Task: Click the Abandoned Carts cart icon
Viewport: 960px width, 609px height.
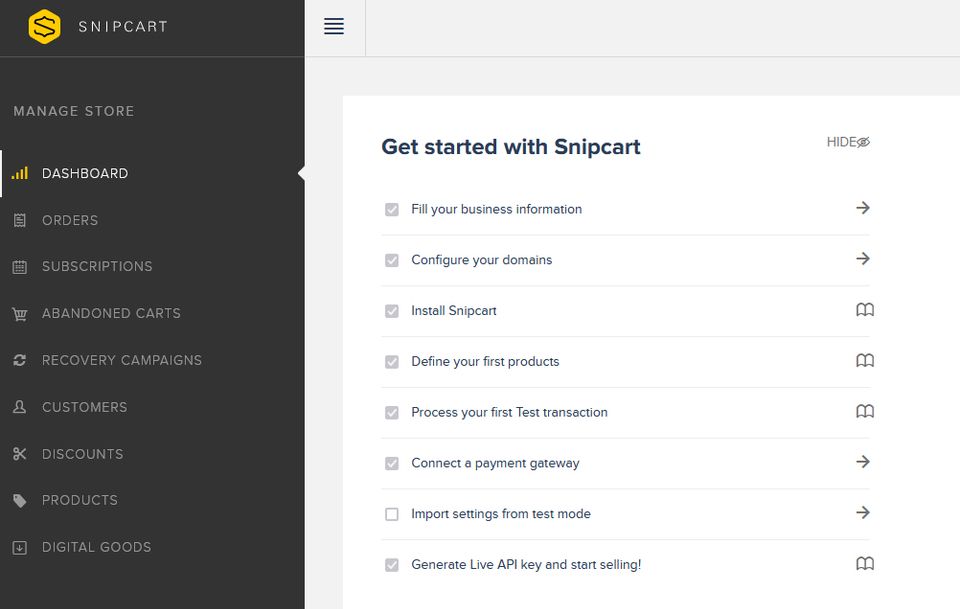Action: click(19, 313)
